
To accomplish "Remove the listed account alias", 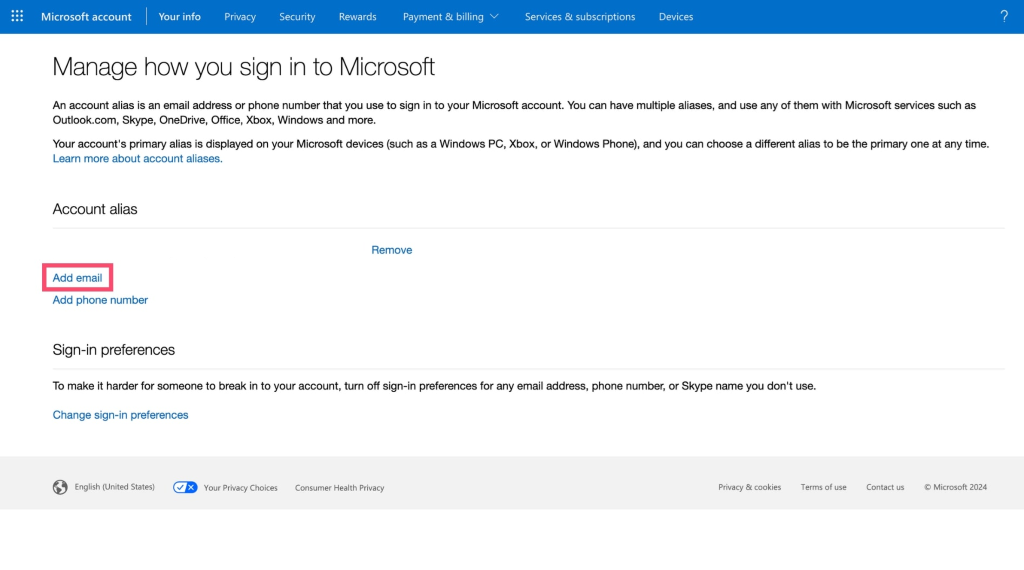I will coord(392,250).
